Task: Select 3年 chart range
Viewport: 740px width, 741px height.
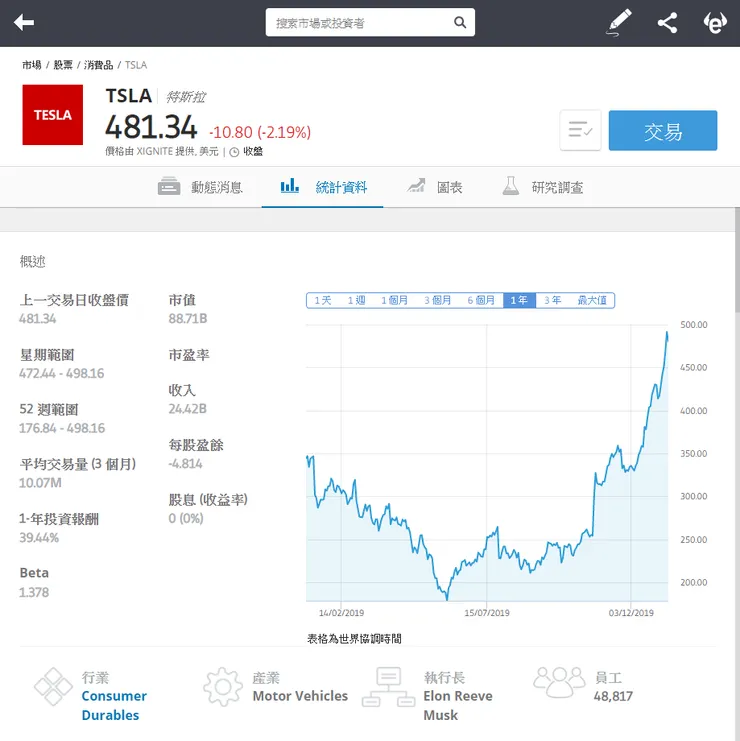Action: pos(552,301)
